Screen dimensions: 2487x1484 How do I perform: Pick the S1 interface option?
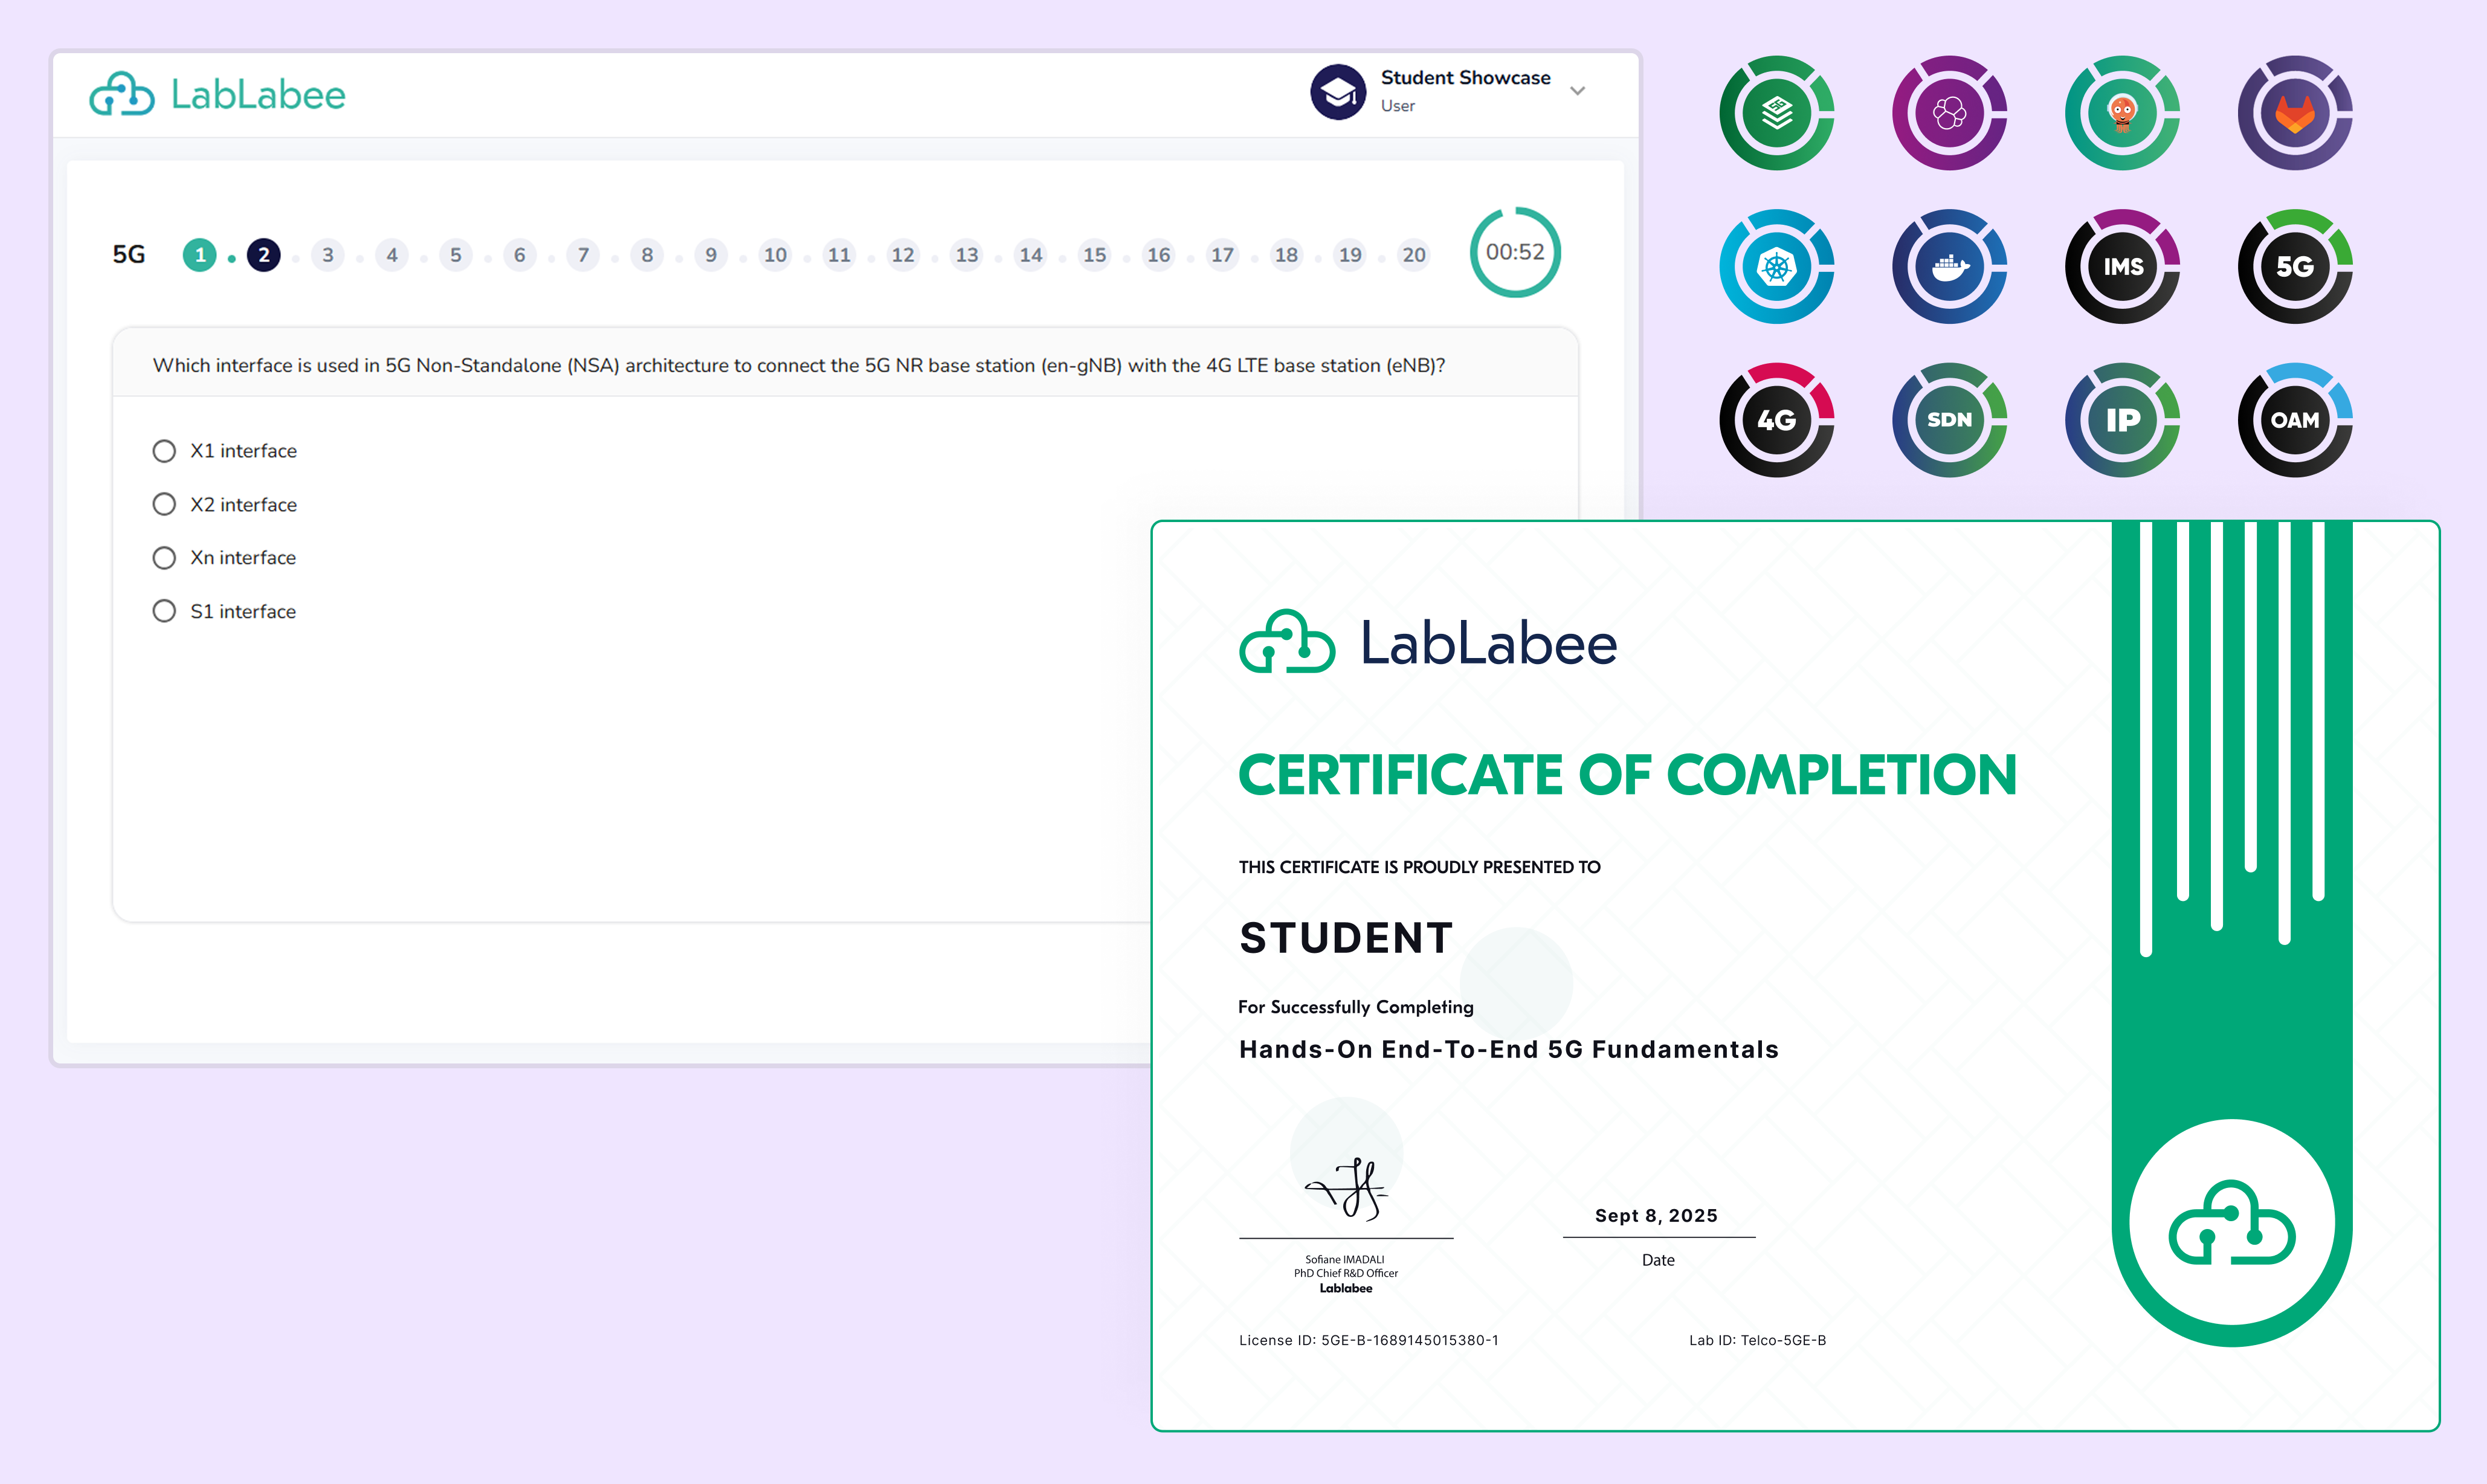(x=164, y=611)
